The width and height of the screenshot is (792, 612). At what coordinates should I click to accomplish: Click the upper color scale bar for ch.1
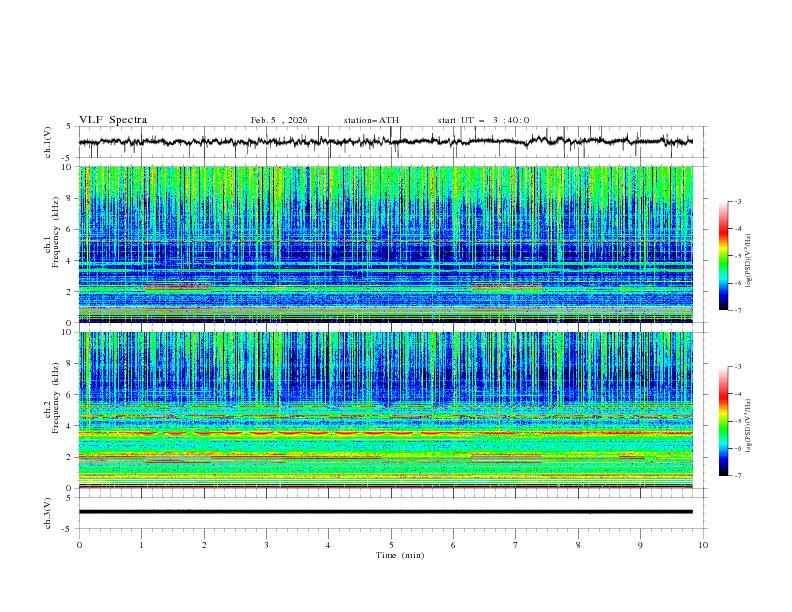click(x=723, y=256)
